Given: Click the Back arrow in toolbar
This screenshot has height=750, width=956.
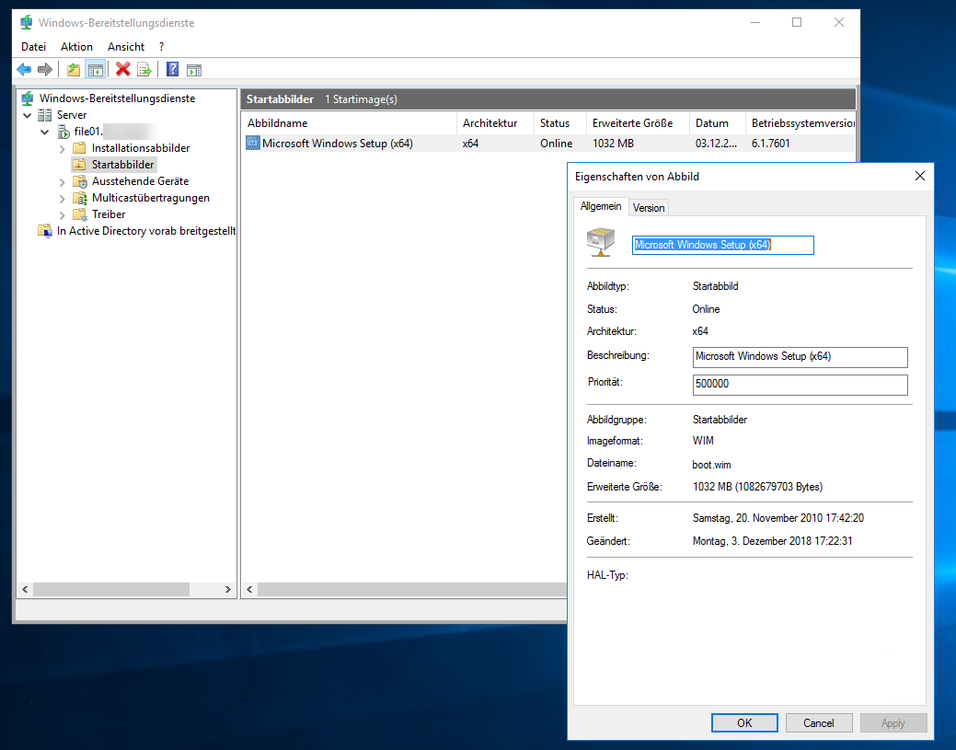Looking at the screenshot, I should click(x=24, y=69).
